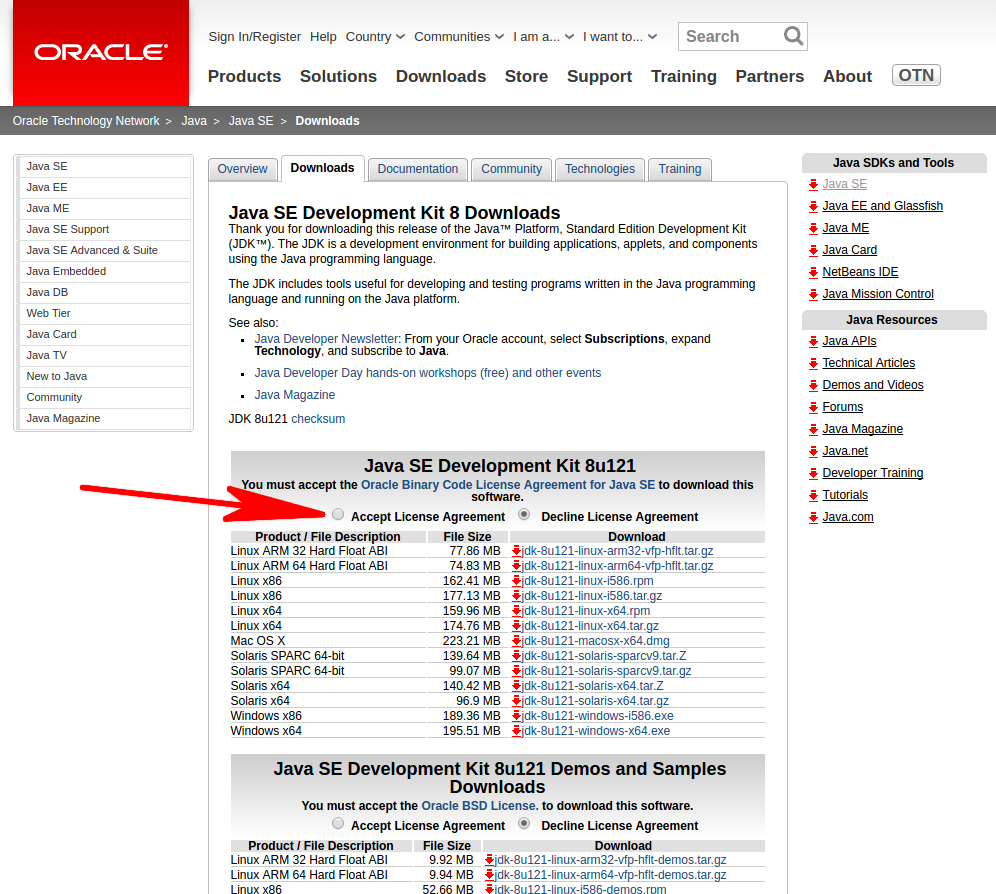
Task: Click red arrow icon beside Technical Articles
Action: (813, 363)
